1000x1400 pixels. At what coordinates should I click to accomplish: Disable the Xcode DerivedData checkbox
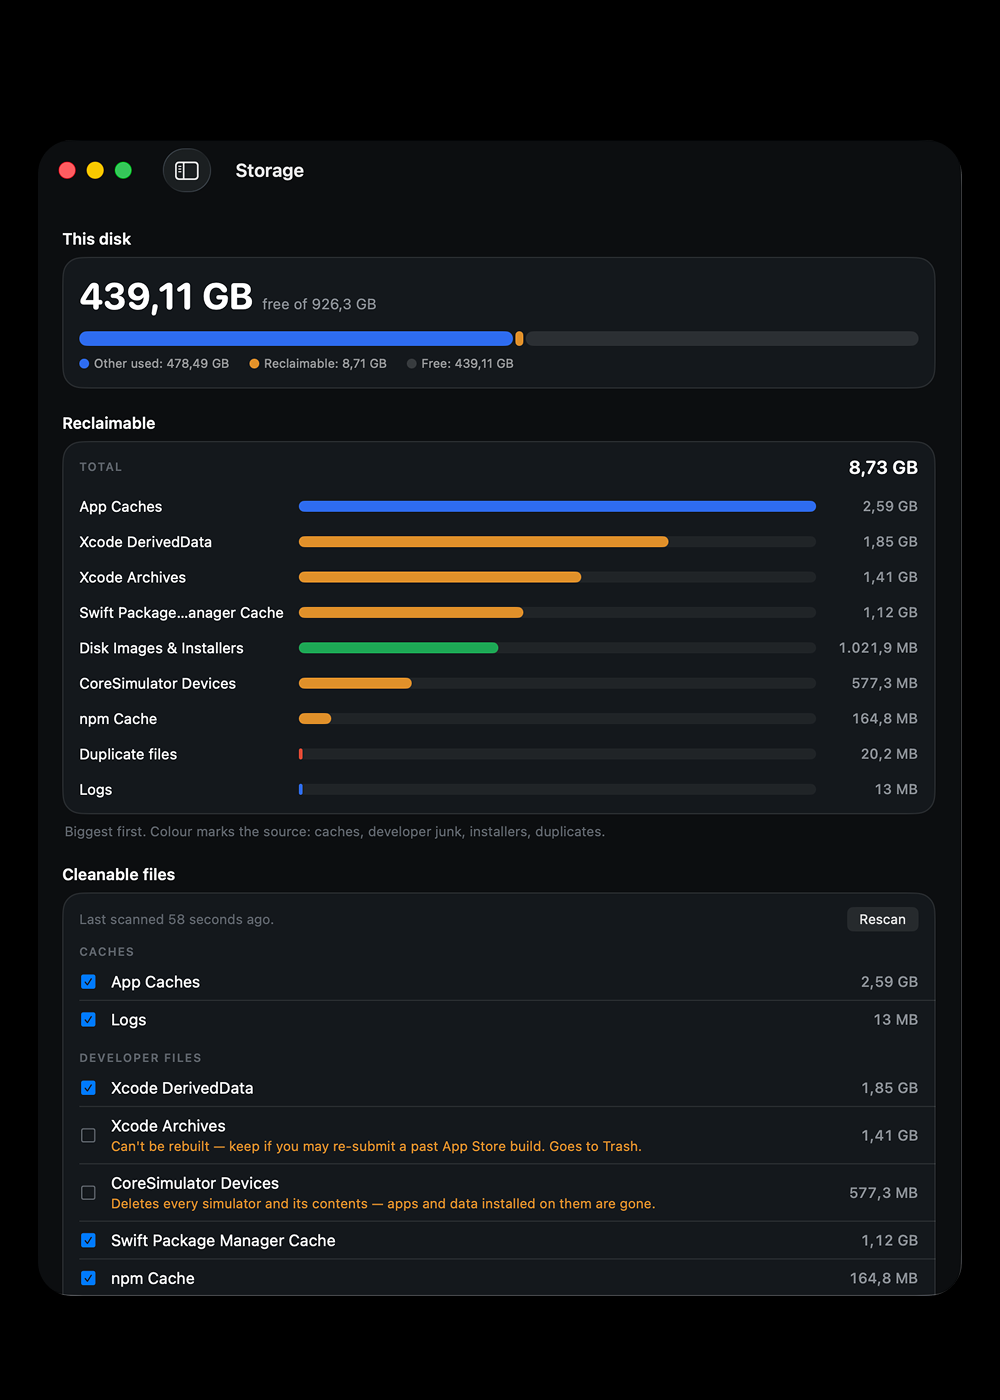click(x=88, y=1088)
